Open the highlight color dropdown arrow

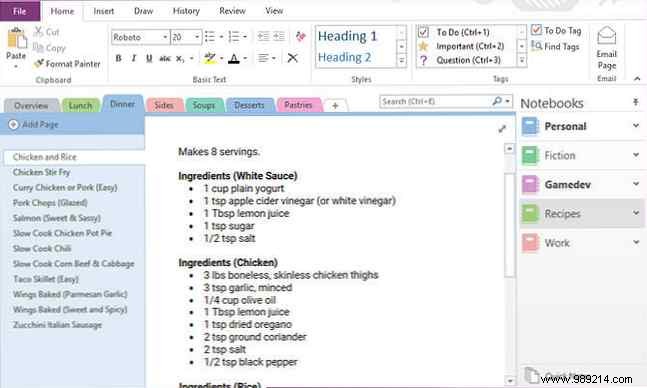point(222,59)
